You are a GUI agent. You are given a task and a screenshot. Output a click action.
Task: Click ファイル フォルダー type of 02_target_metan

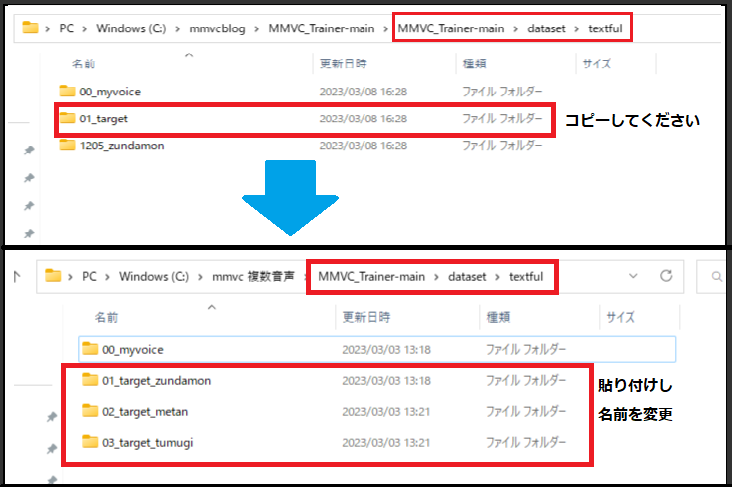(526, 411)
